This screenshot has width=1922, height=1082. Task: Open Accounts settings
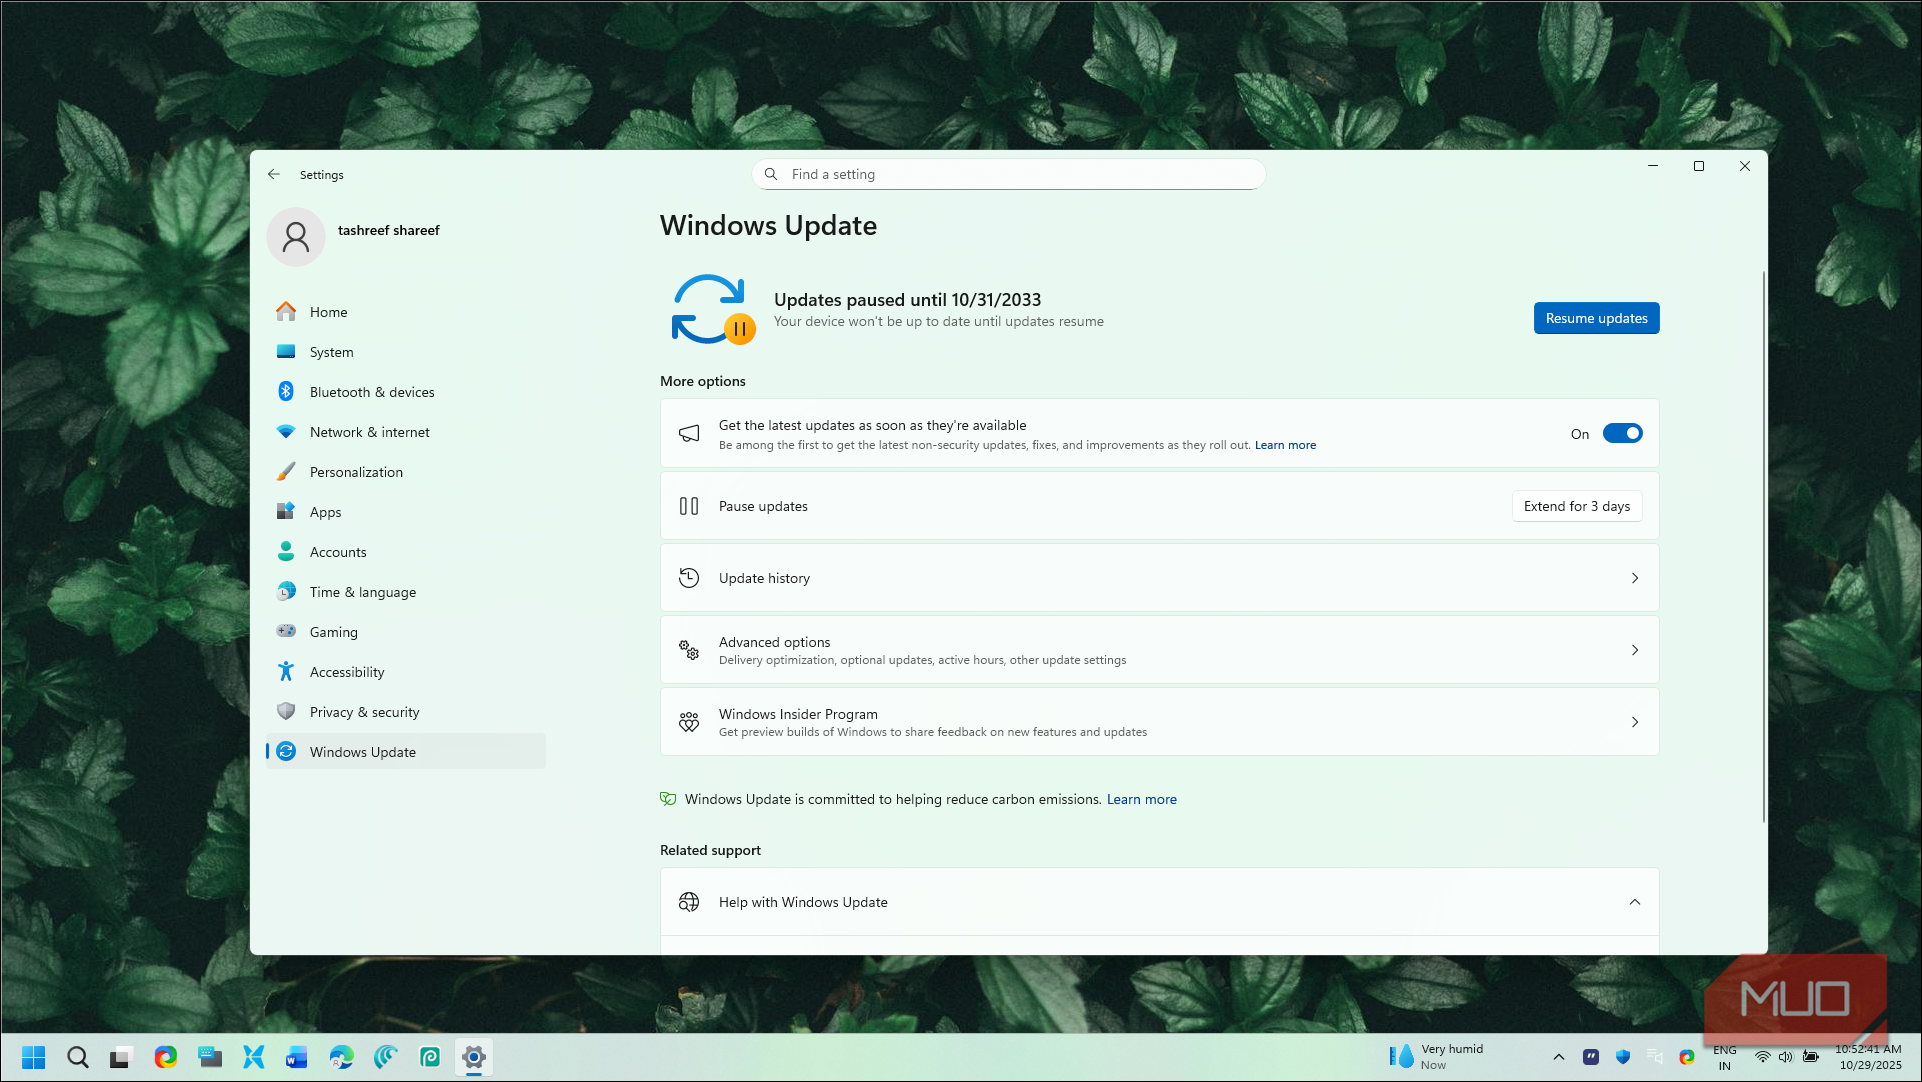tap(406, 552)
